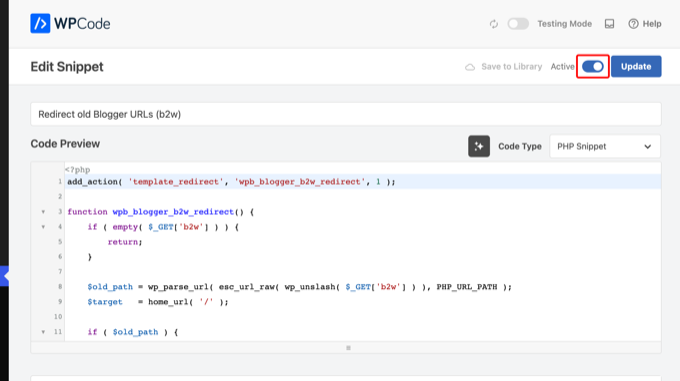Click line number 10 in the gutter
The height and width of the screenshot is (381, 680).
pyautogui.click(x=58, y=317)
